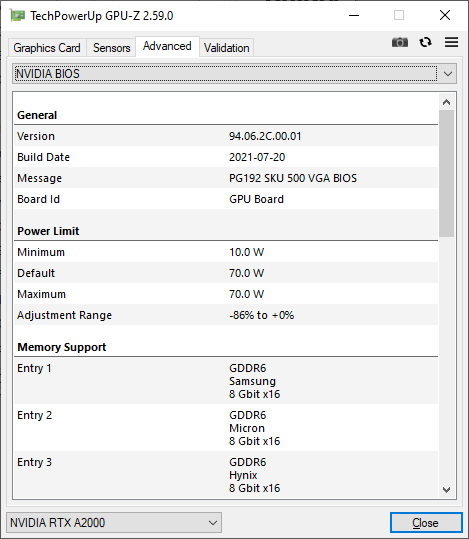Viewport: 469px width, 539px height.
Task: Select the Advanced tab
Action: 167,46
